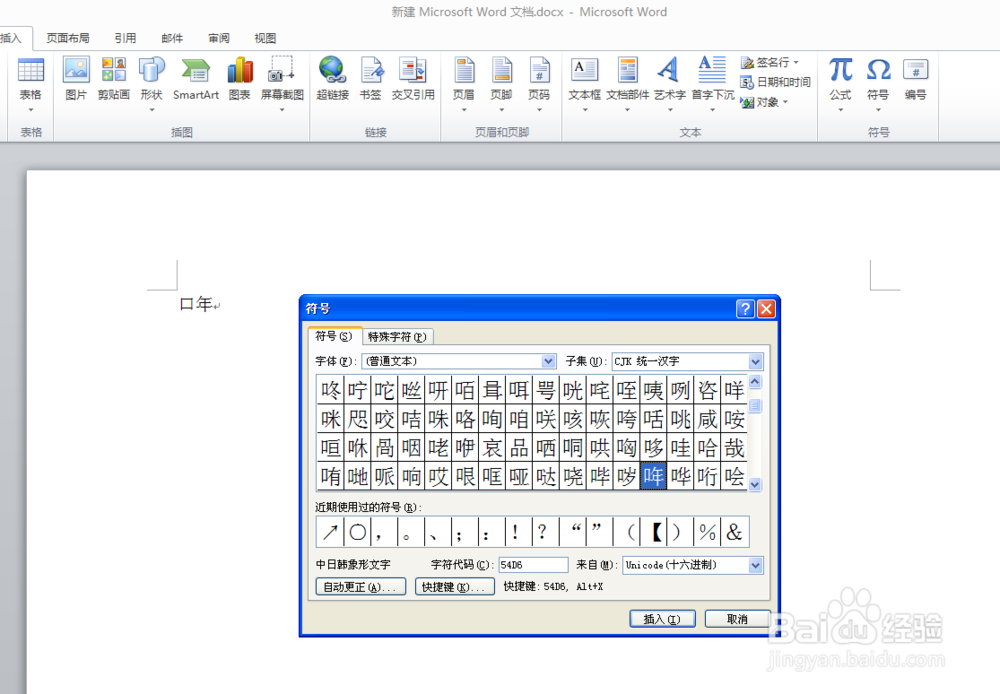Click the 取消 button
Screen dimensions: 1000x694
[x=737, y=619]
